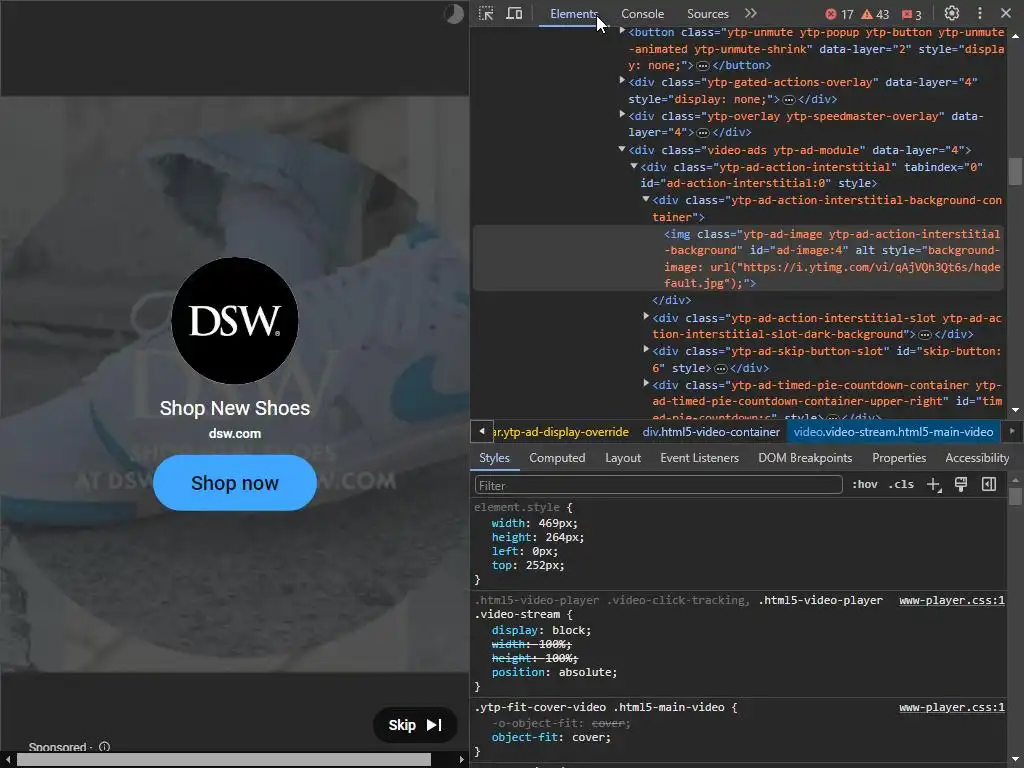Expand the ytp-speedmaster-overlay div

[x=622, y=114]
